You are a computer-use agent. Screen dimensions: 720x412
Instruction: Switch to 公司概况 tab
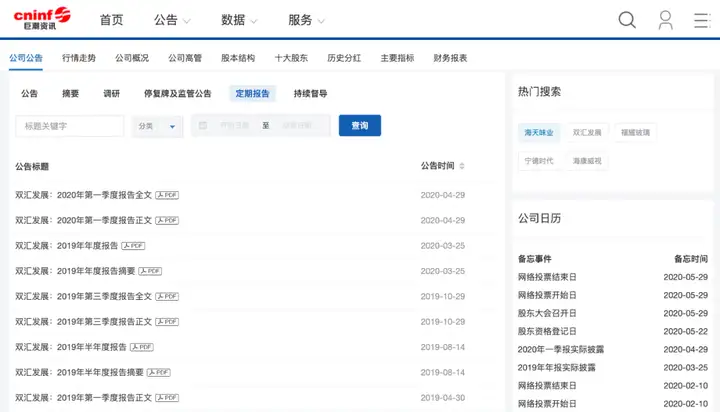tap(132, 58)
